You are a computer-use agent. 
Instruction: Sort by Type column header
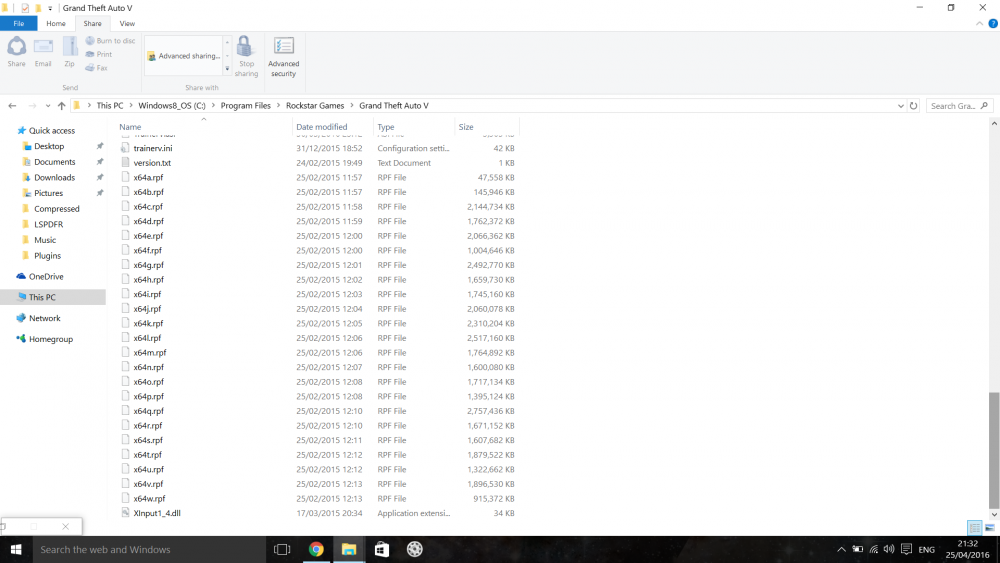(413, 127)
